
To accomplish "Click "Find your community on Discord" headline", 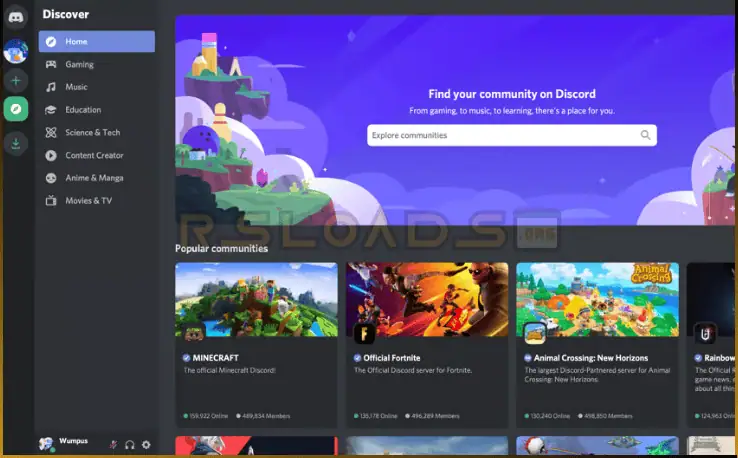I will (x=512, y=94).
